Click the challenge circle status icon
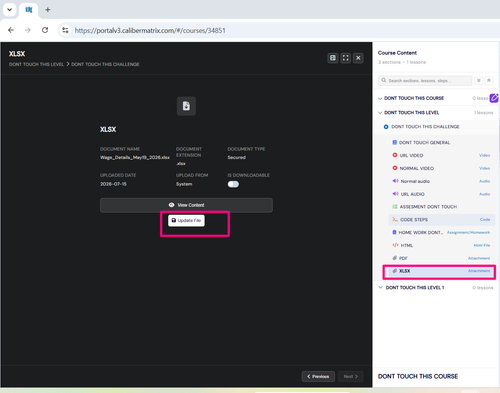The height and width of the screenshot is (393, 500). coord(386,127)
